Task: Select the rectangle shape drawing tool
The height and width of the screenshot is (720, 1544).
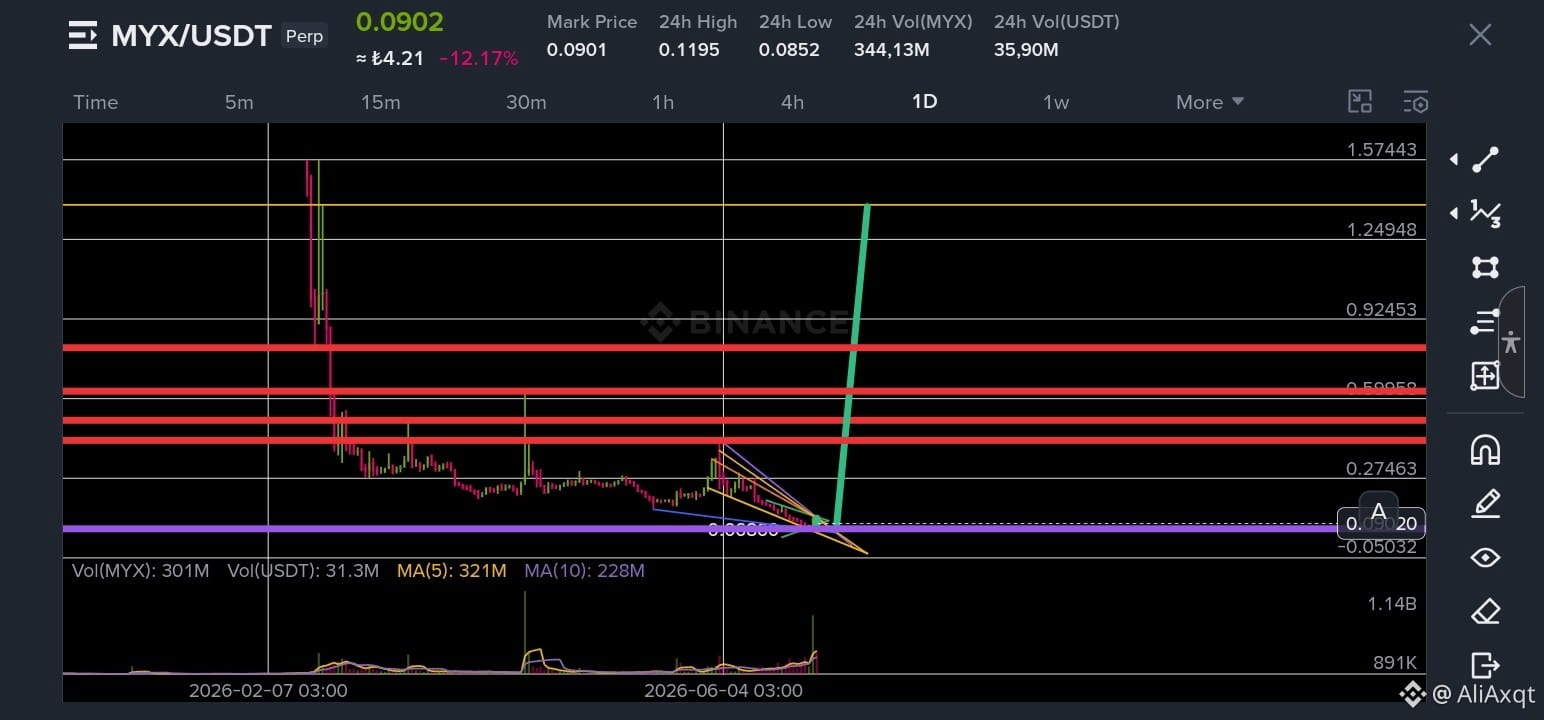Action: 1485,267
